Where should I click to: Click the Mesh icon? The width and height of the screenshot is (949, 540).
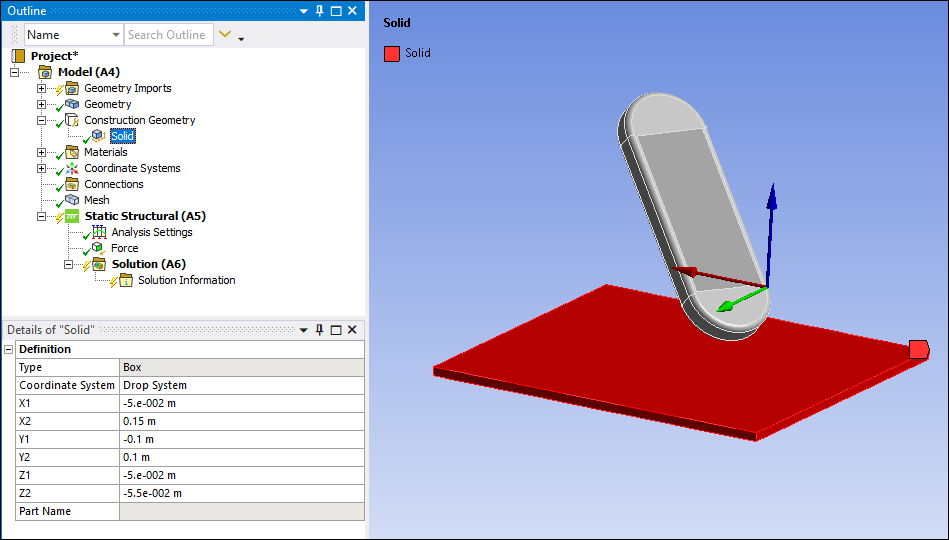pos(72,200)
